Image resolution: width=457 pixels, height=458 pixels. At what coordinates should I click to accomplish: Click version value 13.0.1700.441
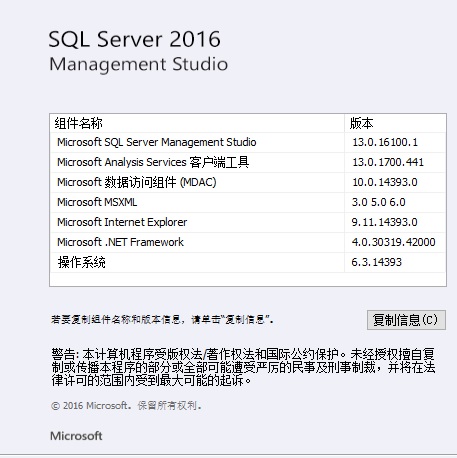point(388,162)
